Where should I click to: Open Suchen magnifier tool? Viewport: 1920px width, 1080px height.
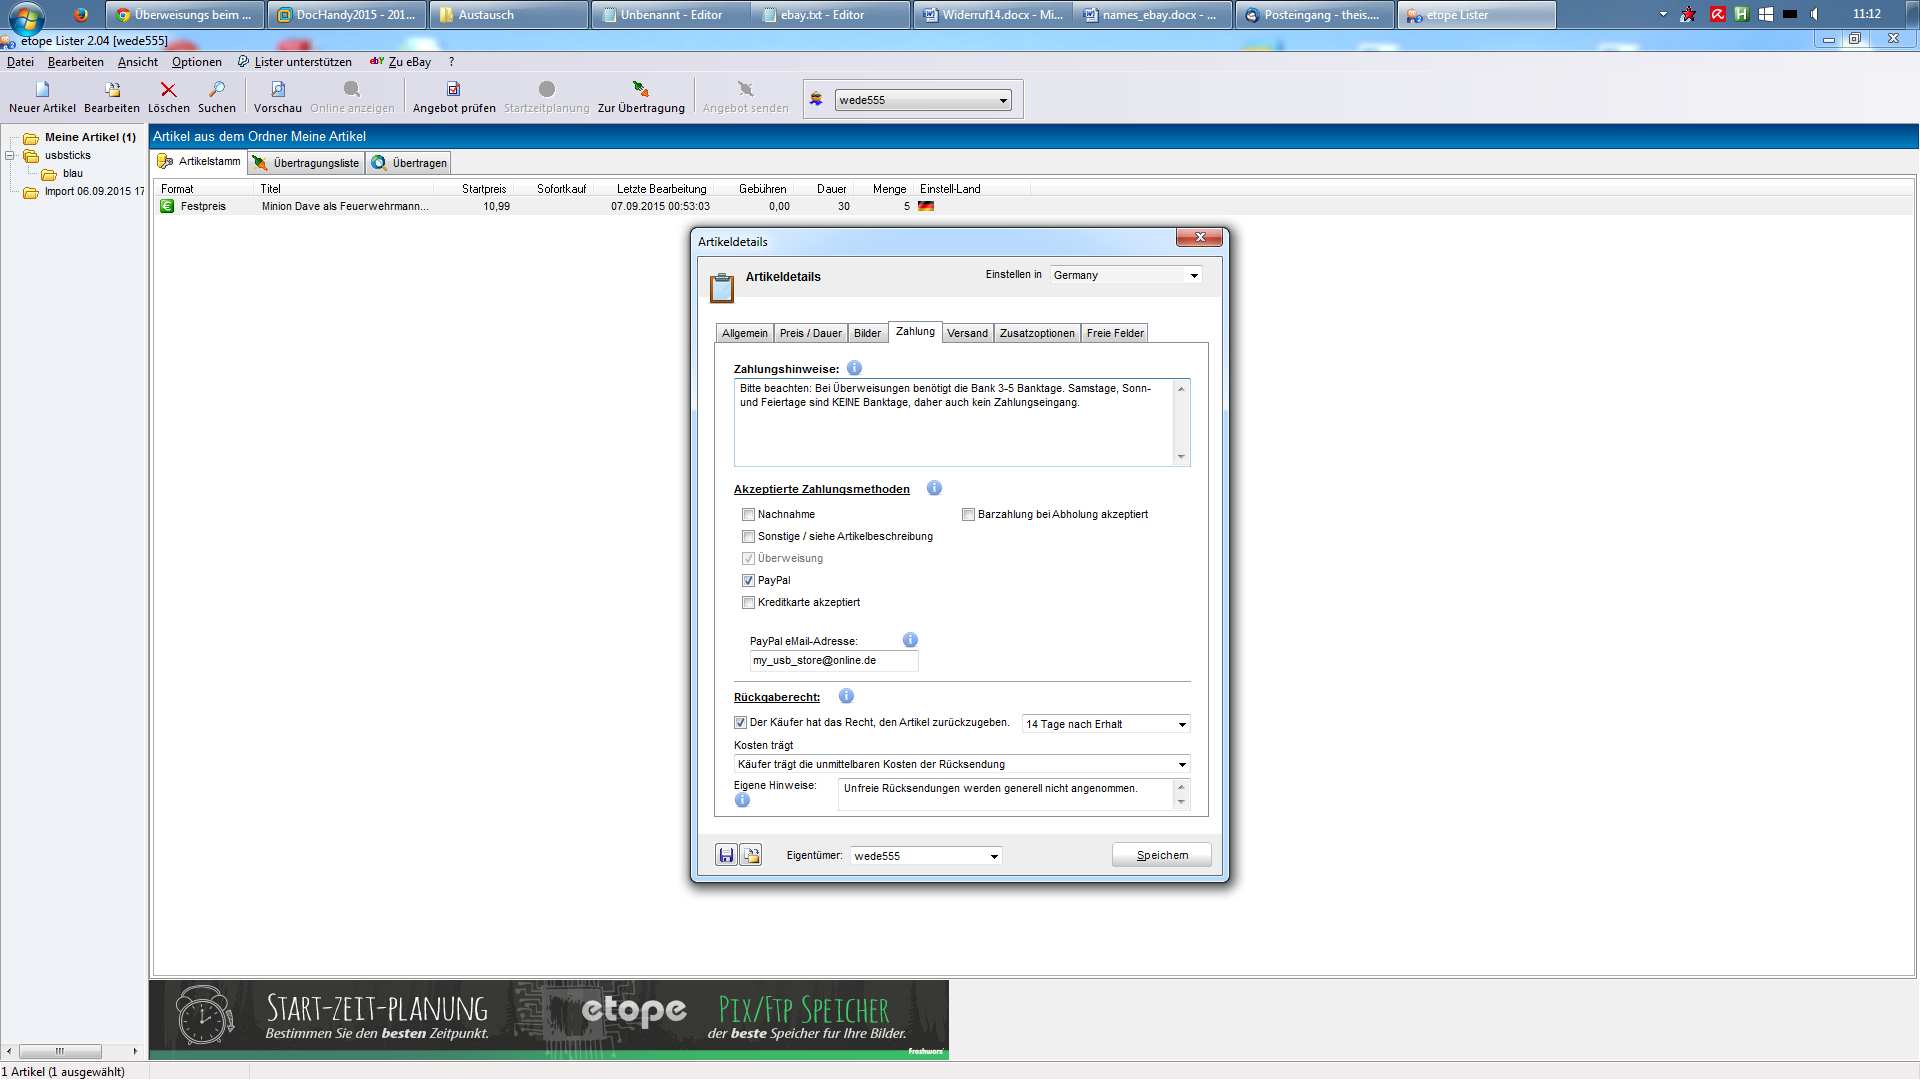point(217,90)
